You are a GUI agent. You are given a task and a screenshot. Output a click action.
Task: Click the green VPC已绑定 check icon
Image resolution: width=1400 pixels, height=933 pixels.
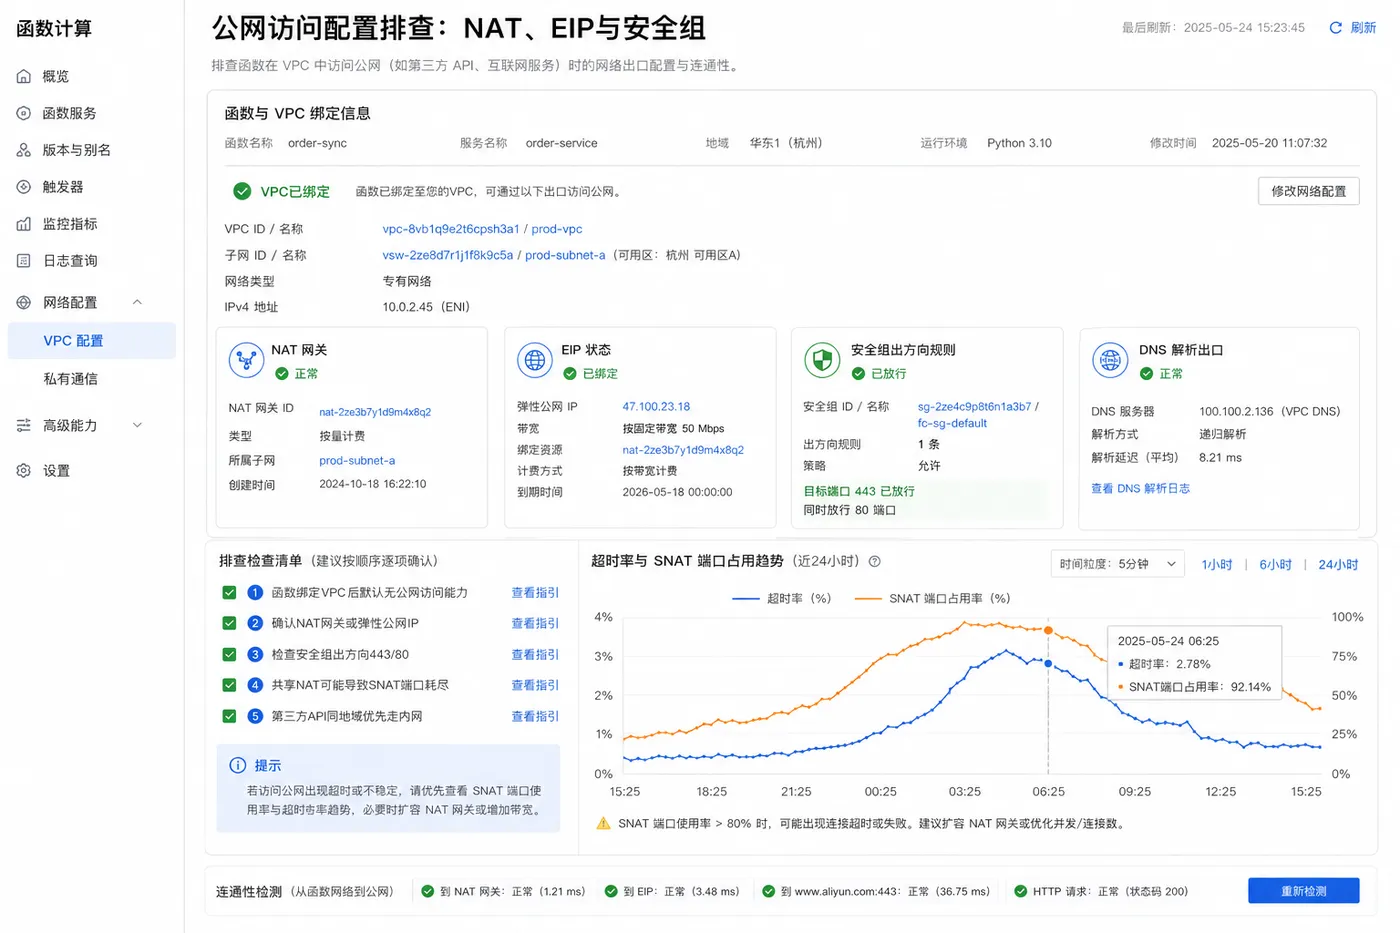click(242, 191)
